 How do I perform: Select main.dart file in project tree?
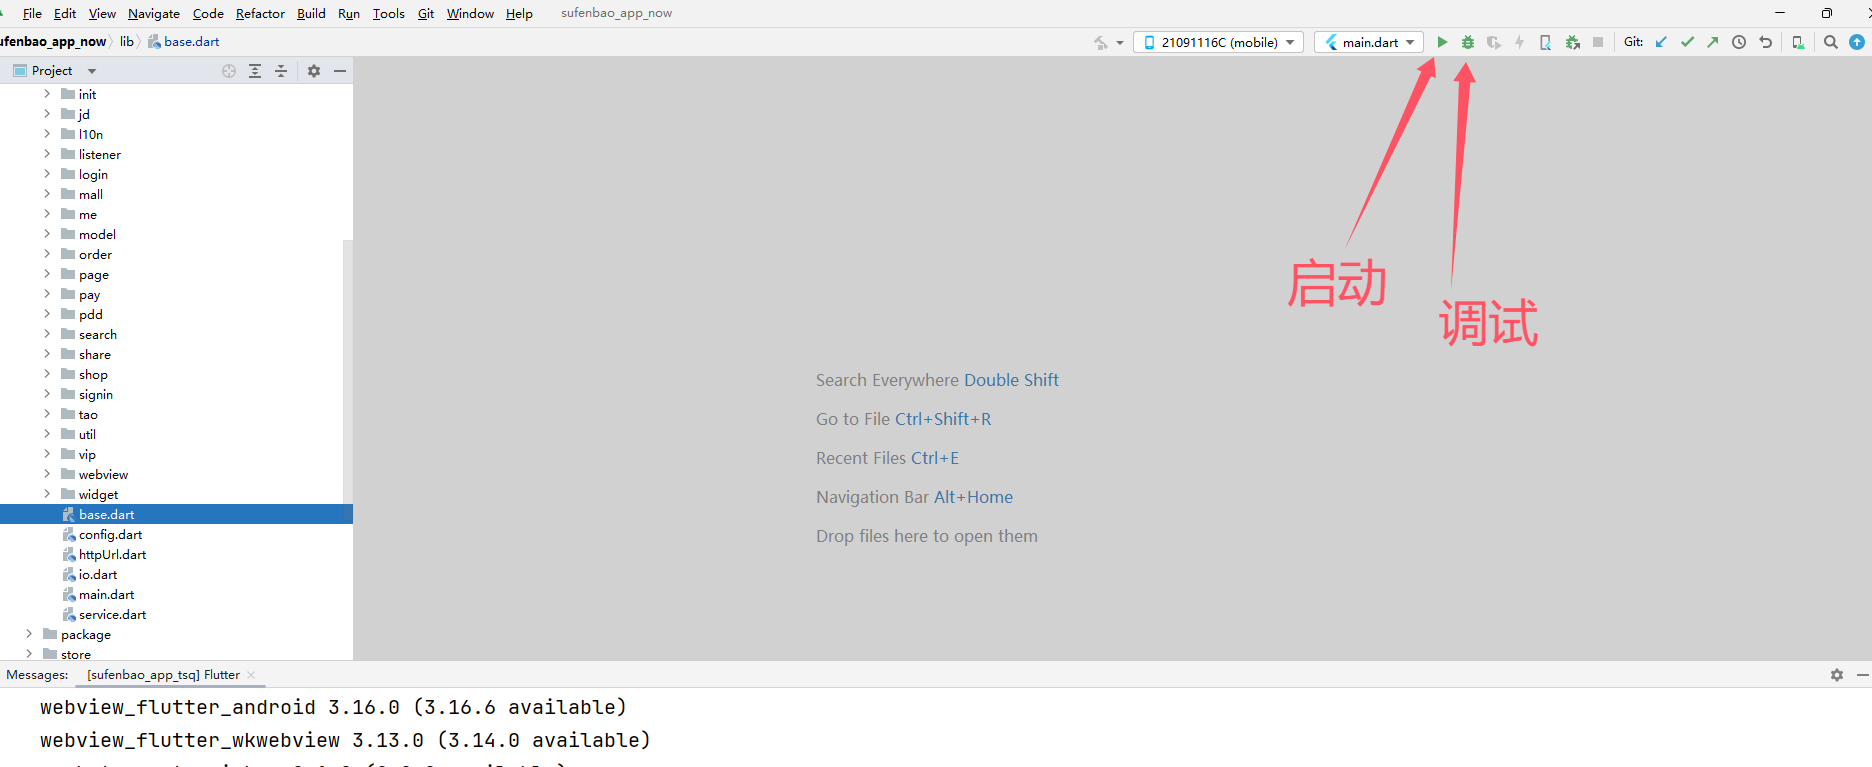click(x=106, y=594)
